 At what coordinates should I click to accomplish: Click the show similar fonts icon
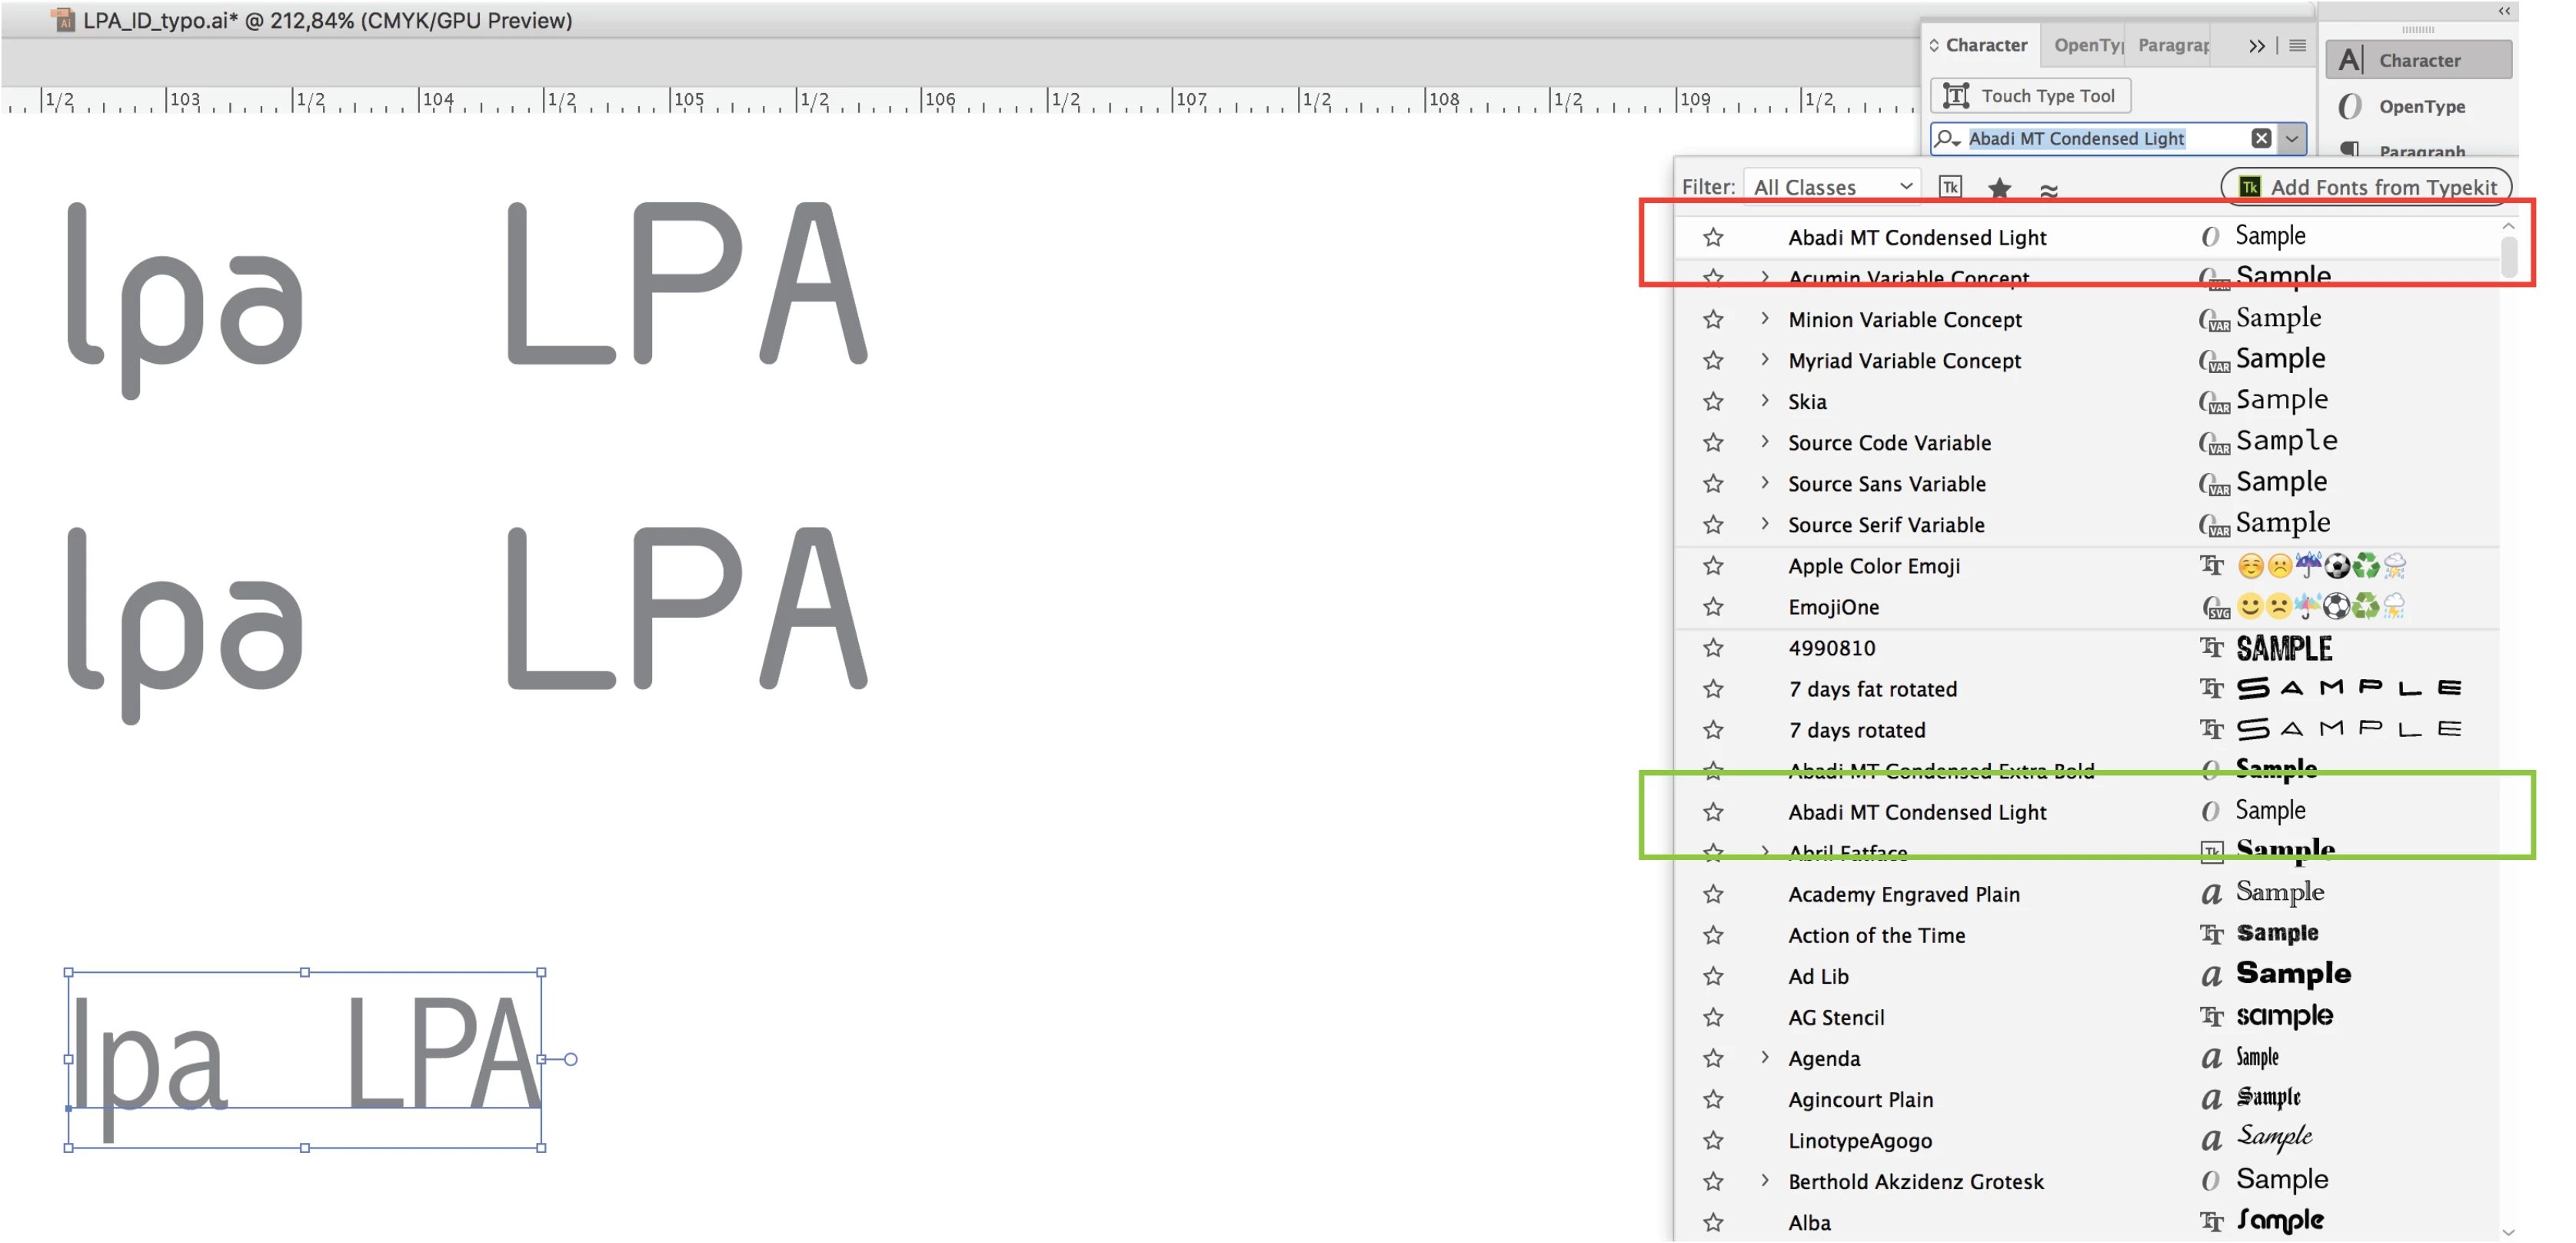click(x=2048, y=189)
